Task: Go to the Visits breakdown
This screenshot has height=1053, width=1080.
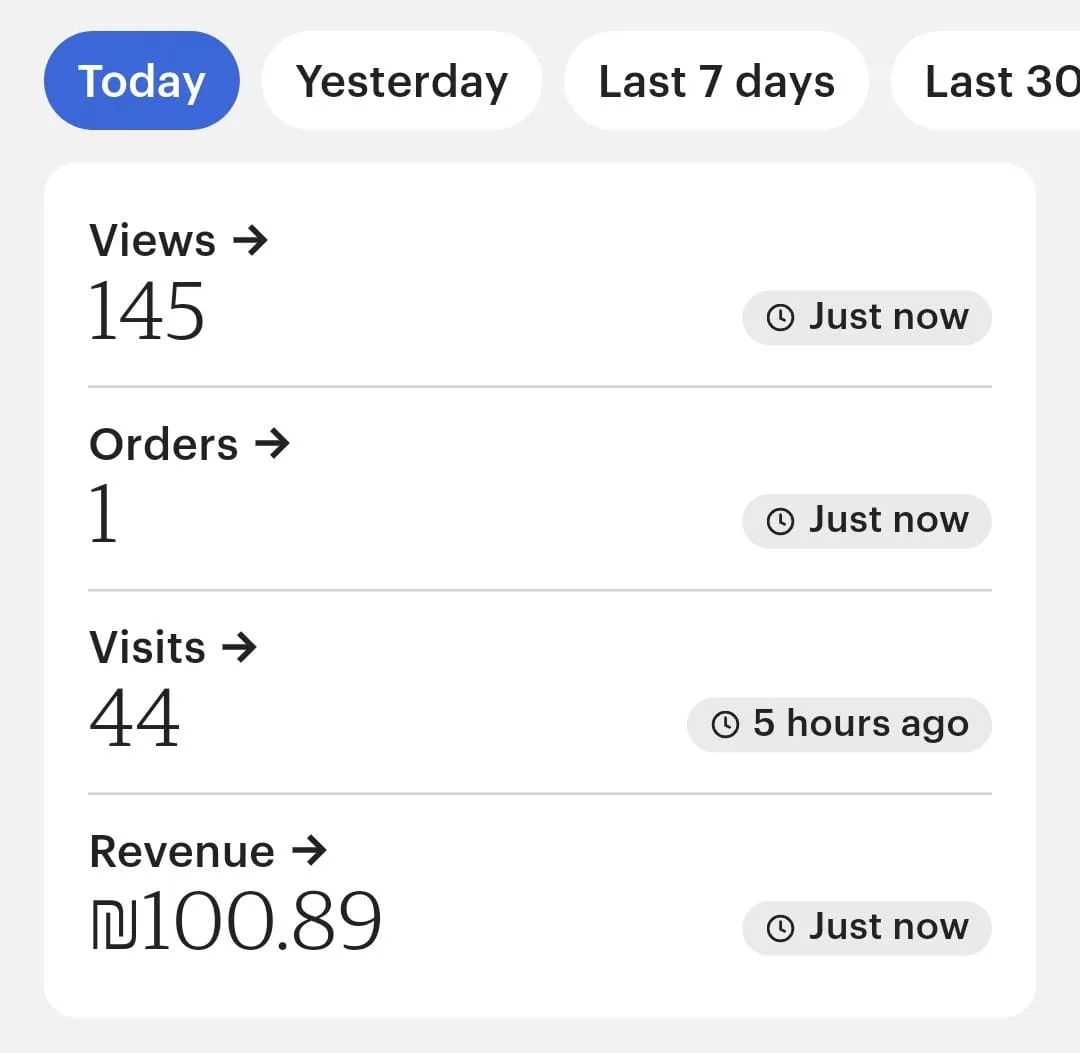Action: 148,648
